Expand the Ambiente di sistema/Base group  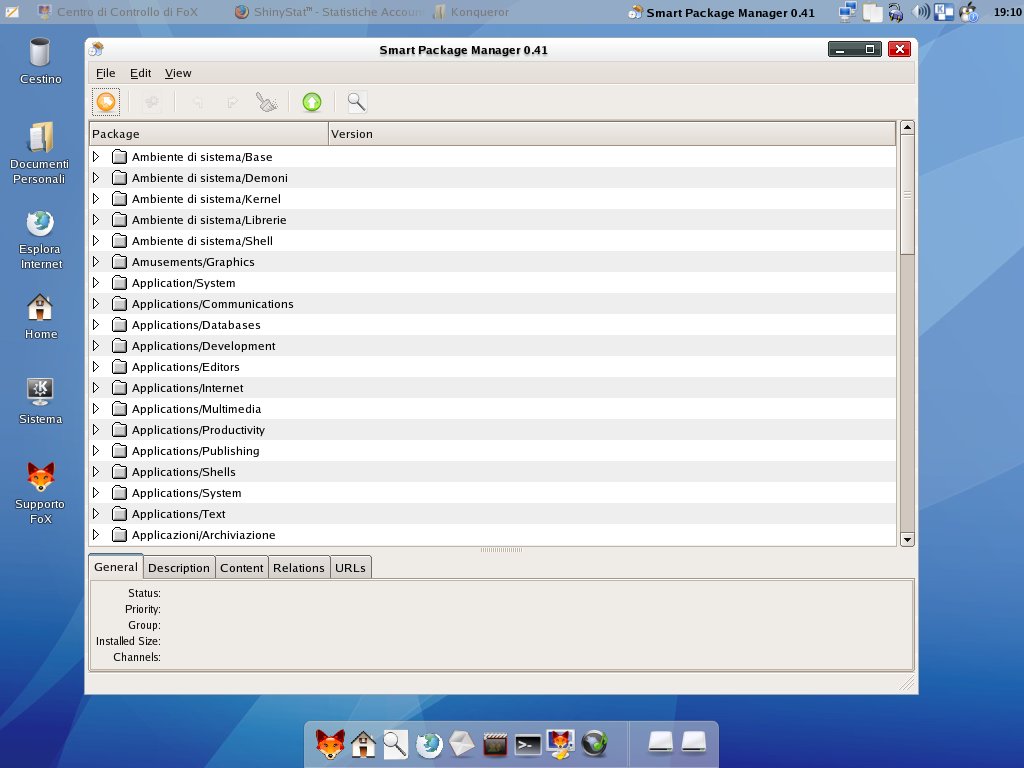[96, 157]
